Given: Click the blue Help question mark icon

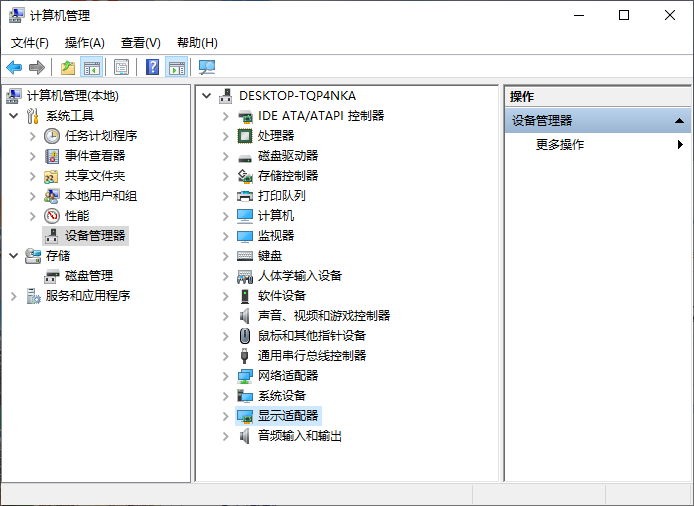Looking at the screenshot, I should pos(152,67).
